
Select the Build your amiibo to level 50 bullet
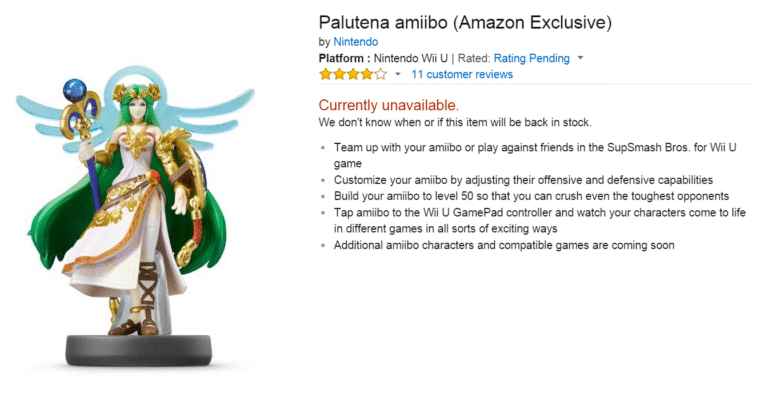[531, 196]
